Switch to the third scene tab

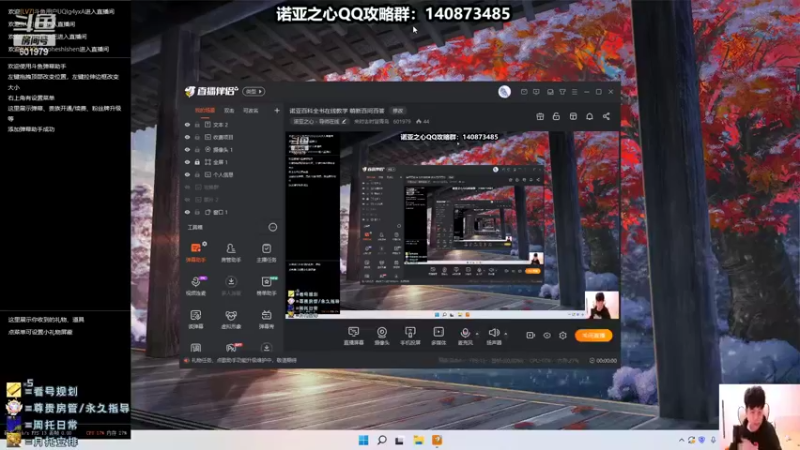tap(251, 110)
